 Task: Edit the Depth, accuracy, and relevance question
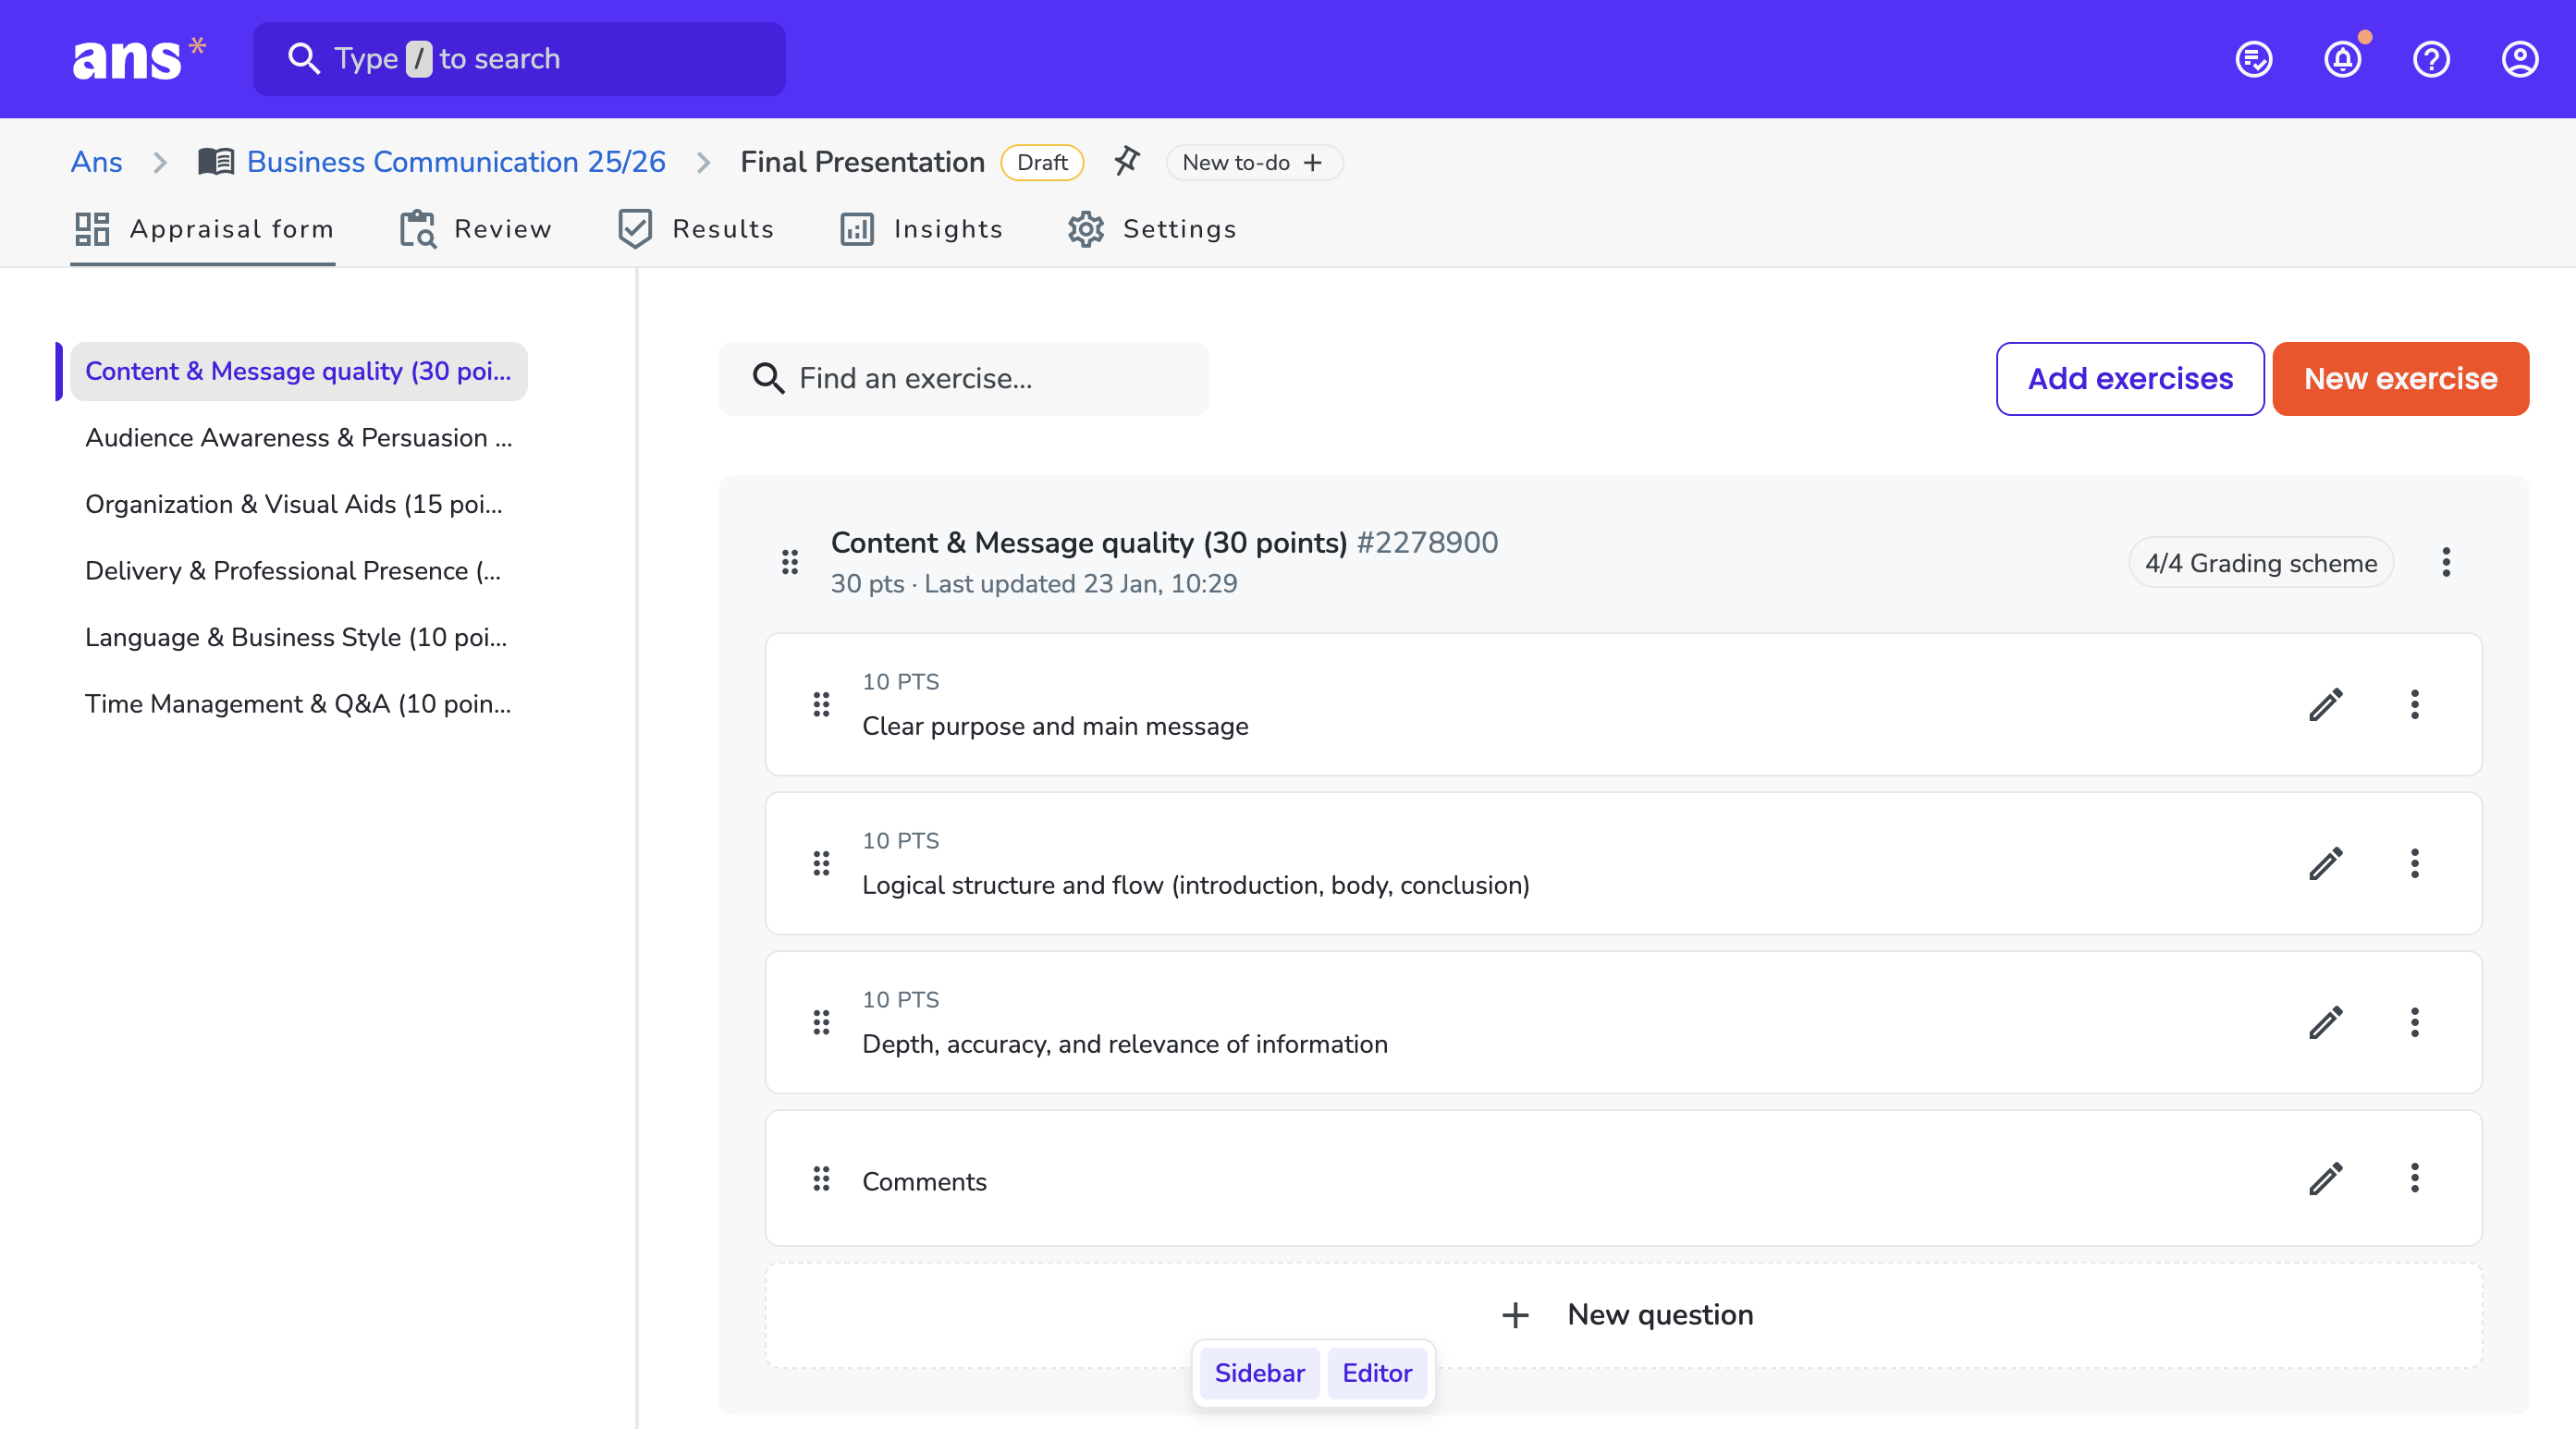(2326, 1022)
